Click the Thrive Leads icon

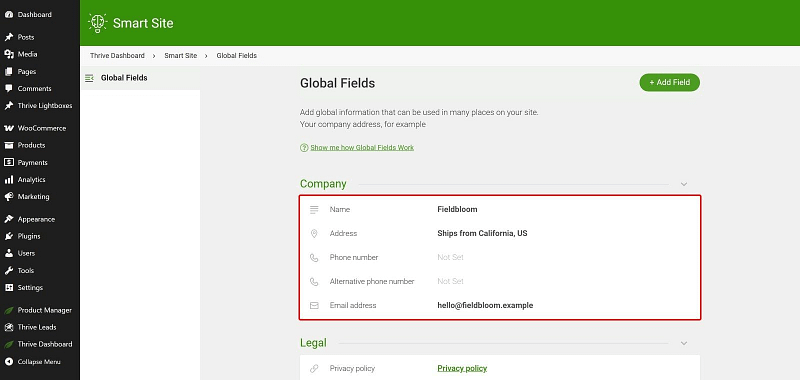(x=9, y=327)
